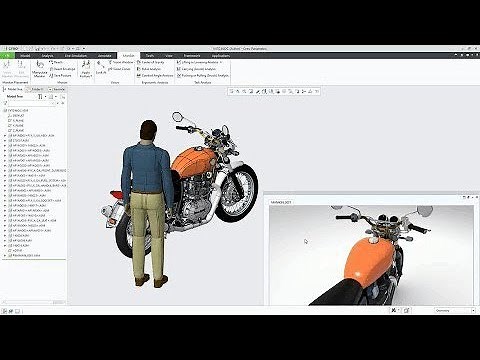Click the first status bar icon bottom left
The image size is (480, 360).
[4, 311]
